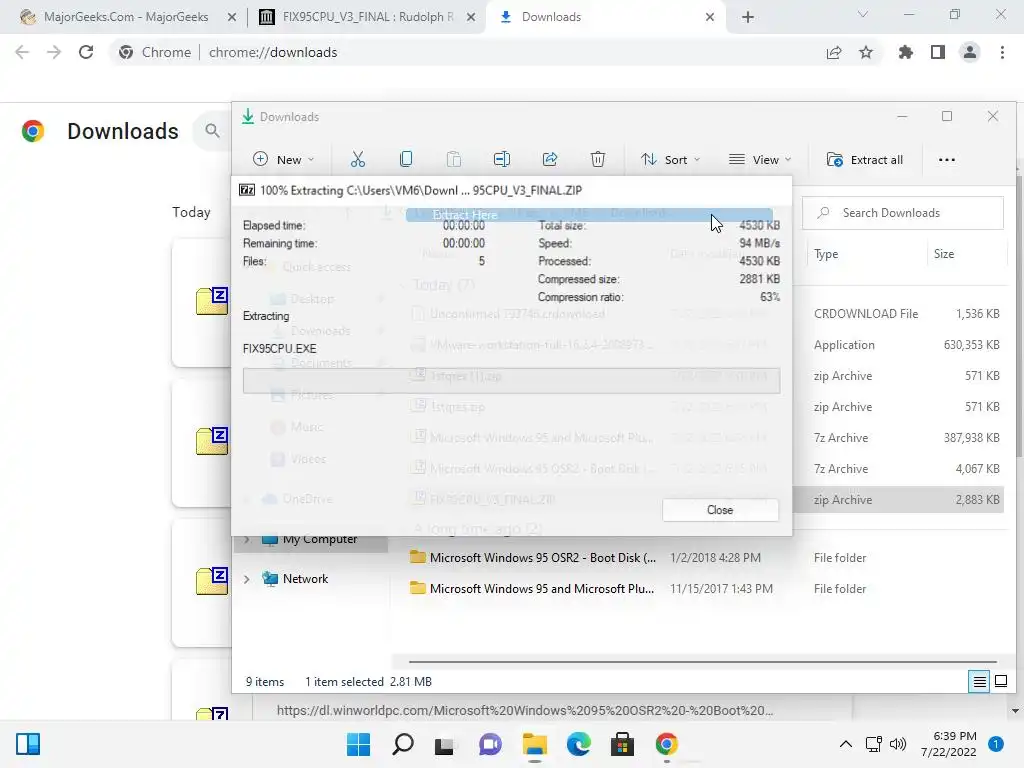Open Chat icon on taskbar
The width and height of the screenshot is (1024, 768).
point(490,744)
